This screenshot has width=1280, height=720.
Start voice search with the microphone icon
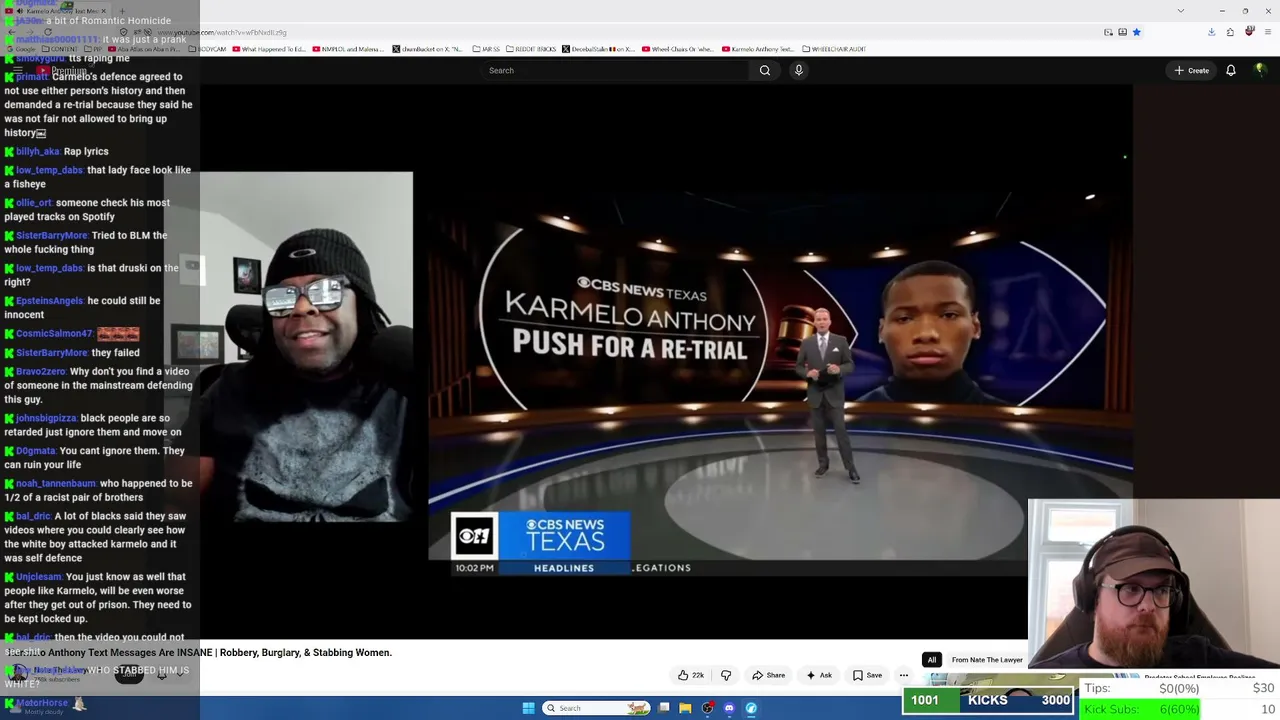798,70
